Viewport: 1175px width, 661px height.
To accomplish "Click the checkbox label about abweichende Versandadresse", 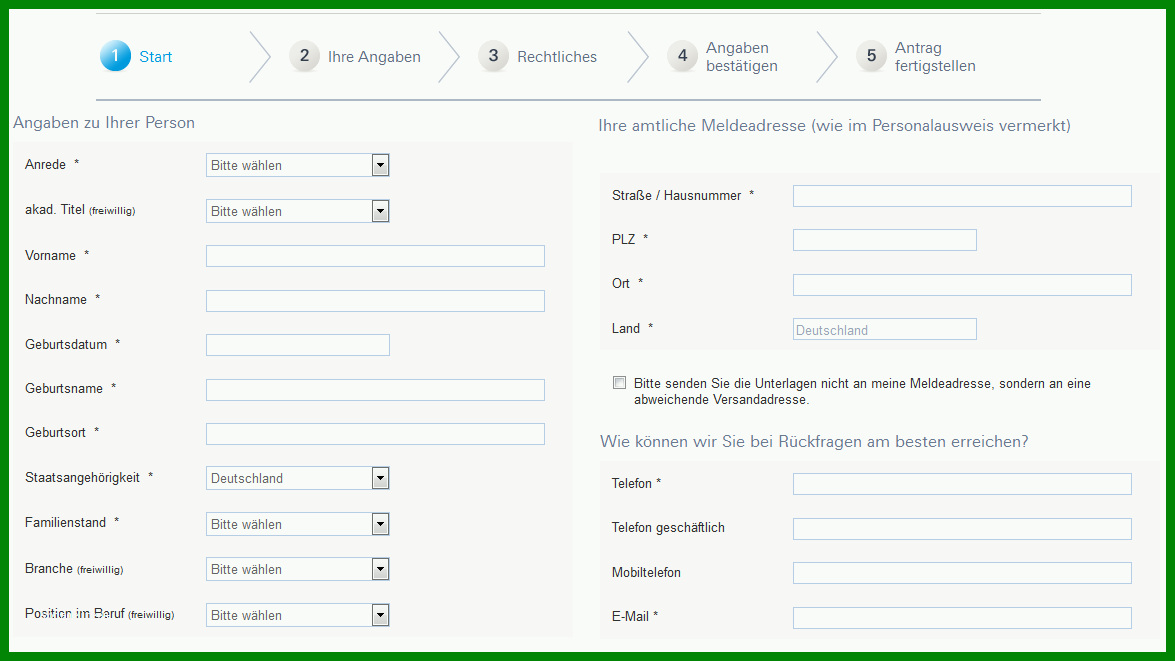I will (862, 391).
